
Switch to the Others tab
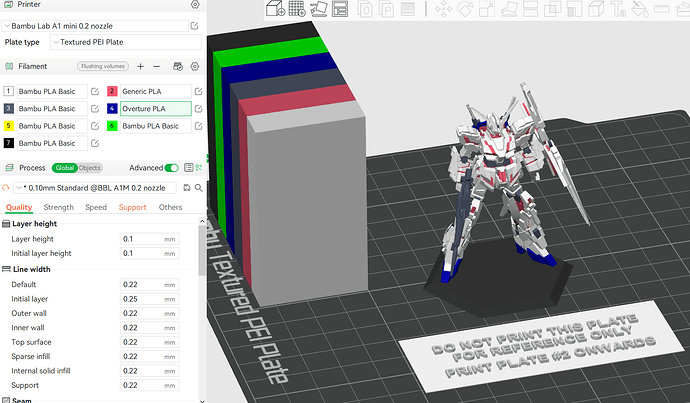click(170, 207)
